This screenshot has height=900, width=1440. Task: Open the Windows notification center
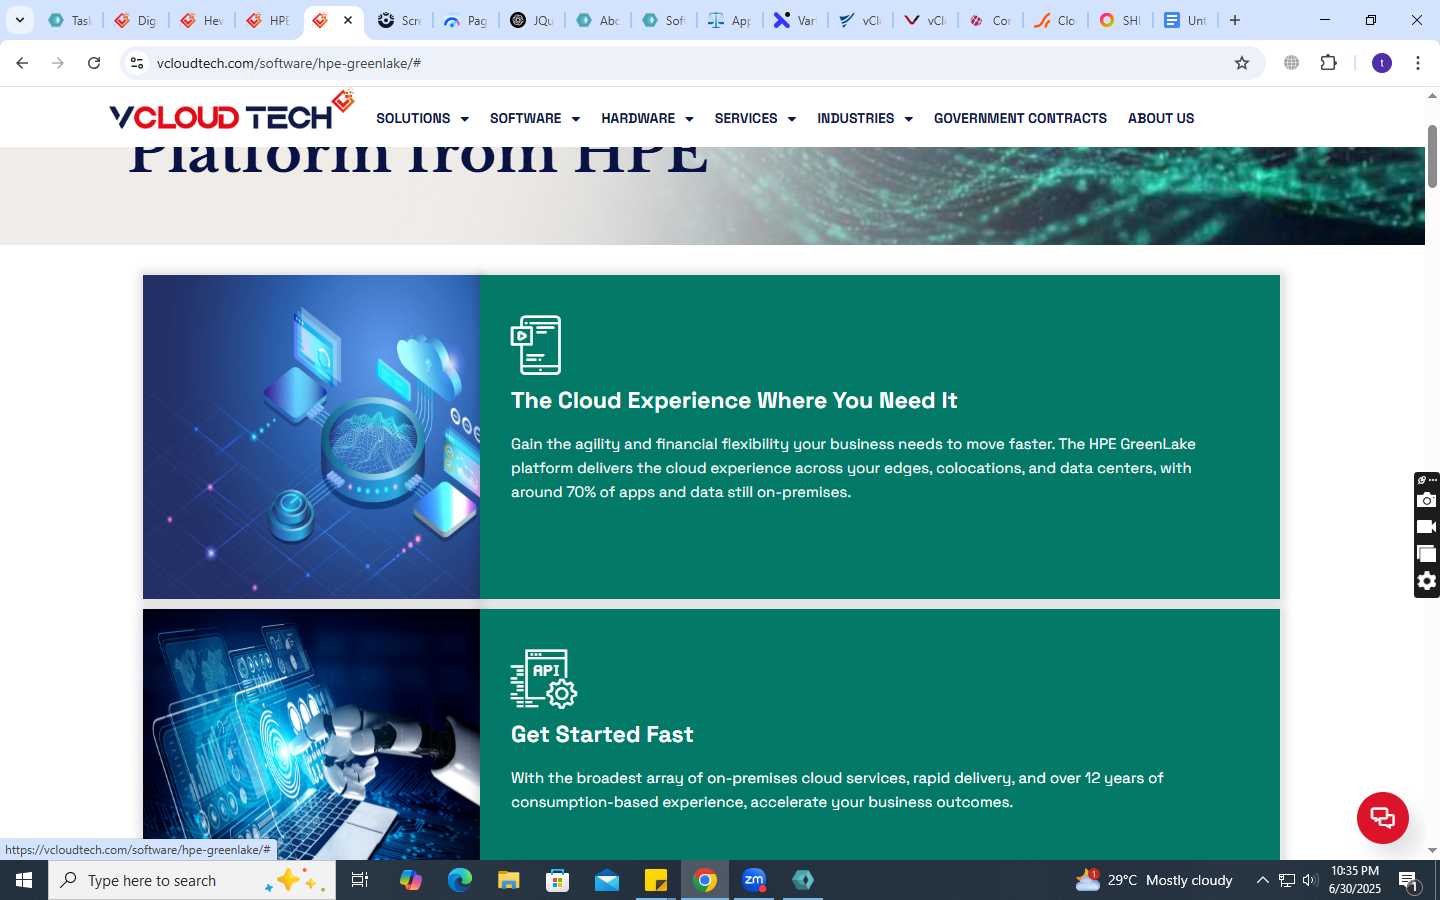point(1409,881)
